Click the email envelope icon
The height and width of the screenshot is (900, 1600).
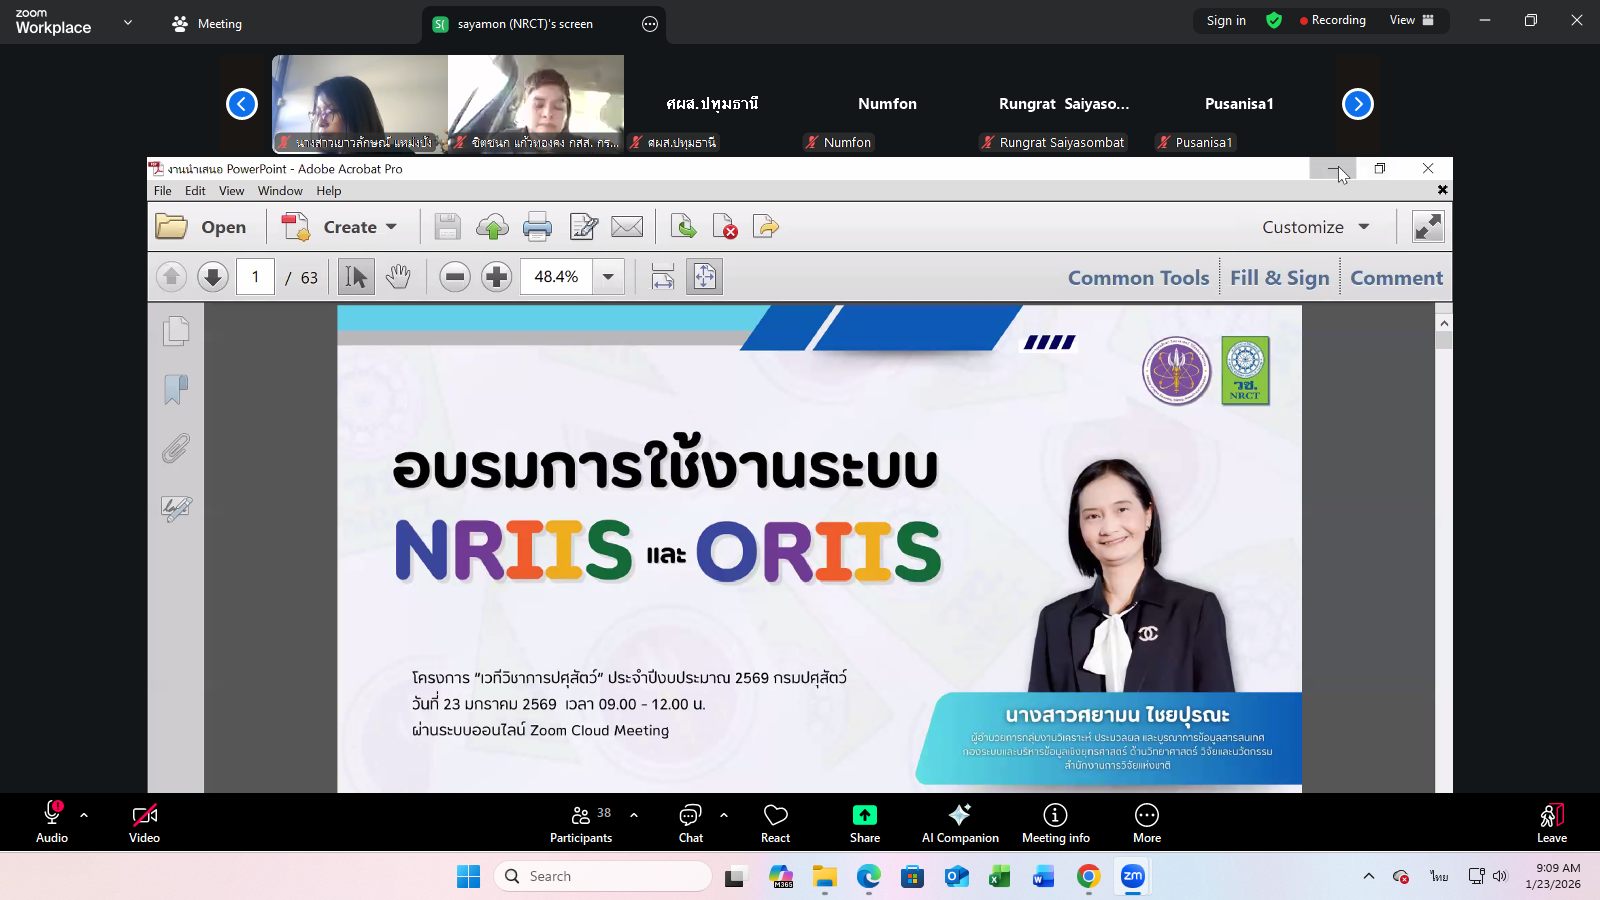(627, 227)
